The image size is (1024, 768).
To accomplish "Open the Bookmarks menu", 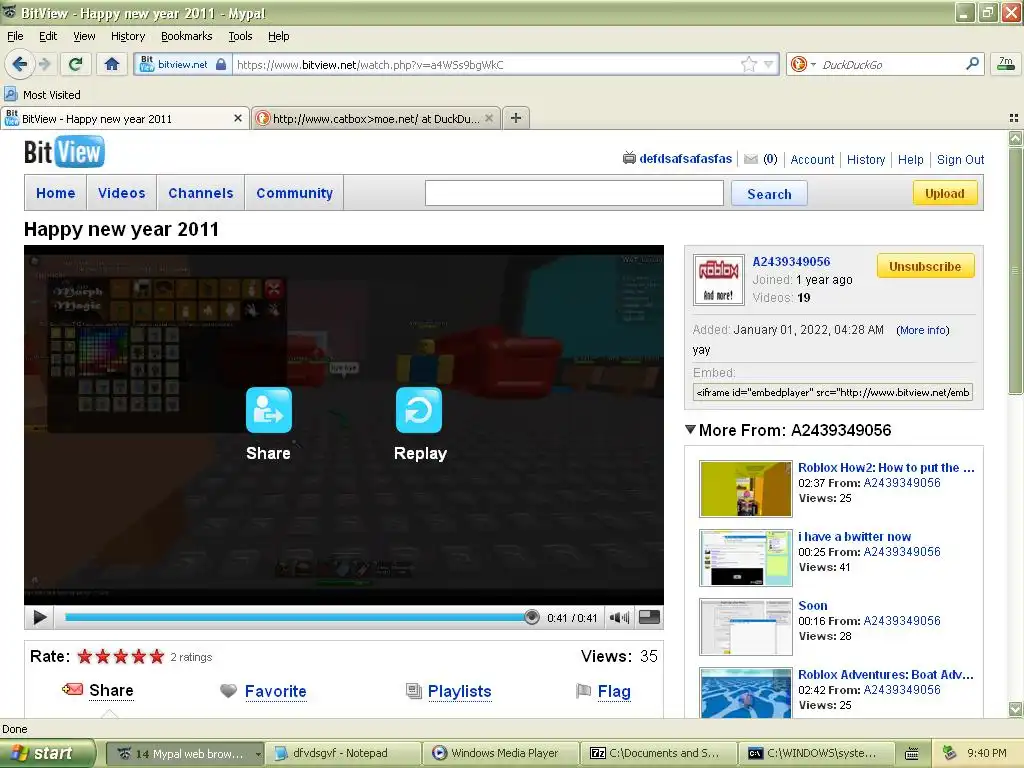I will coord(187,36).
